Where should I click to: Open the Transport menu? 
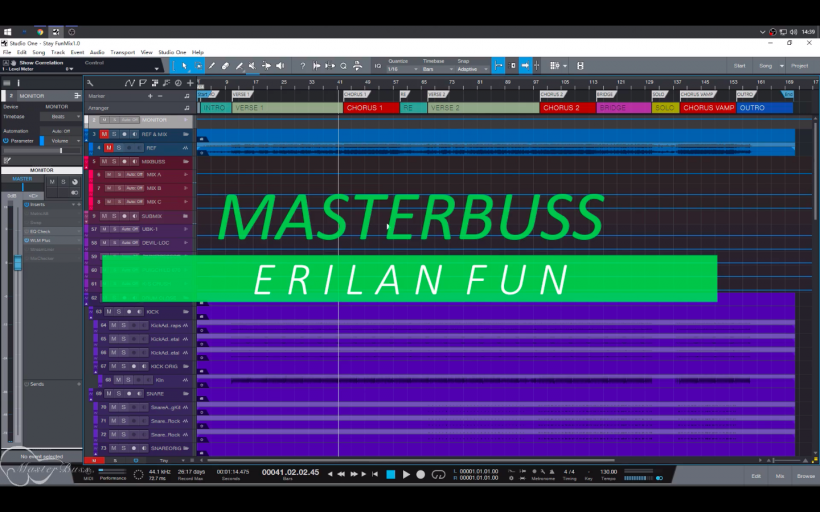(123, 52)
